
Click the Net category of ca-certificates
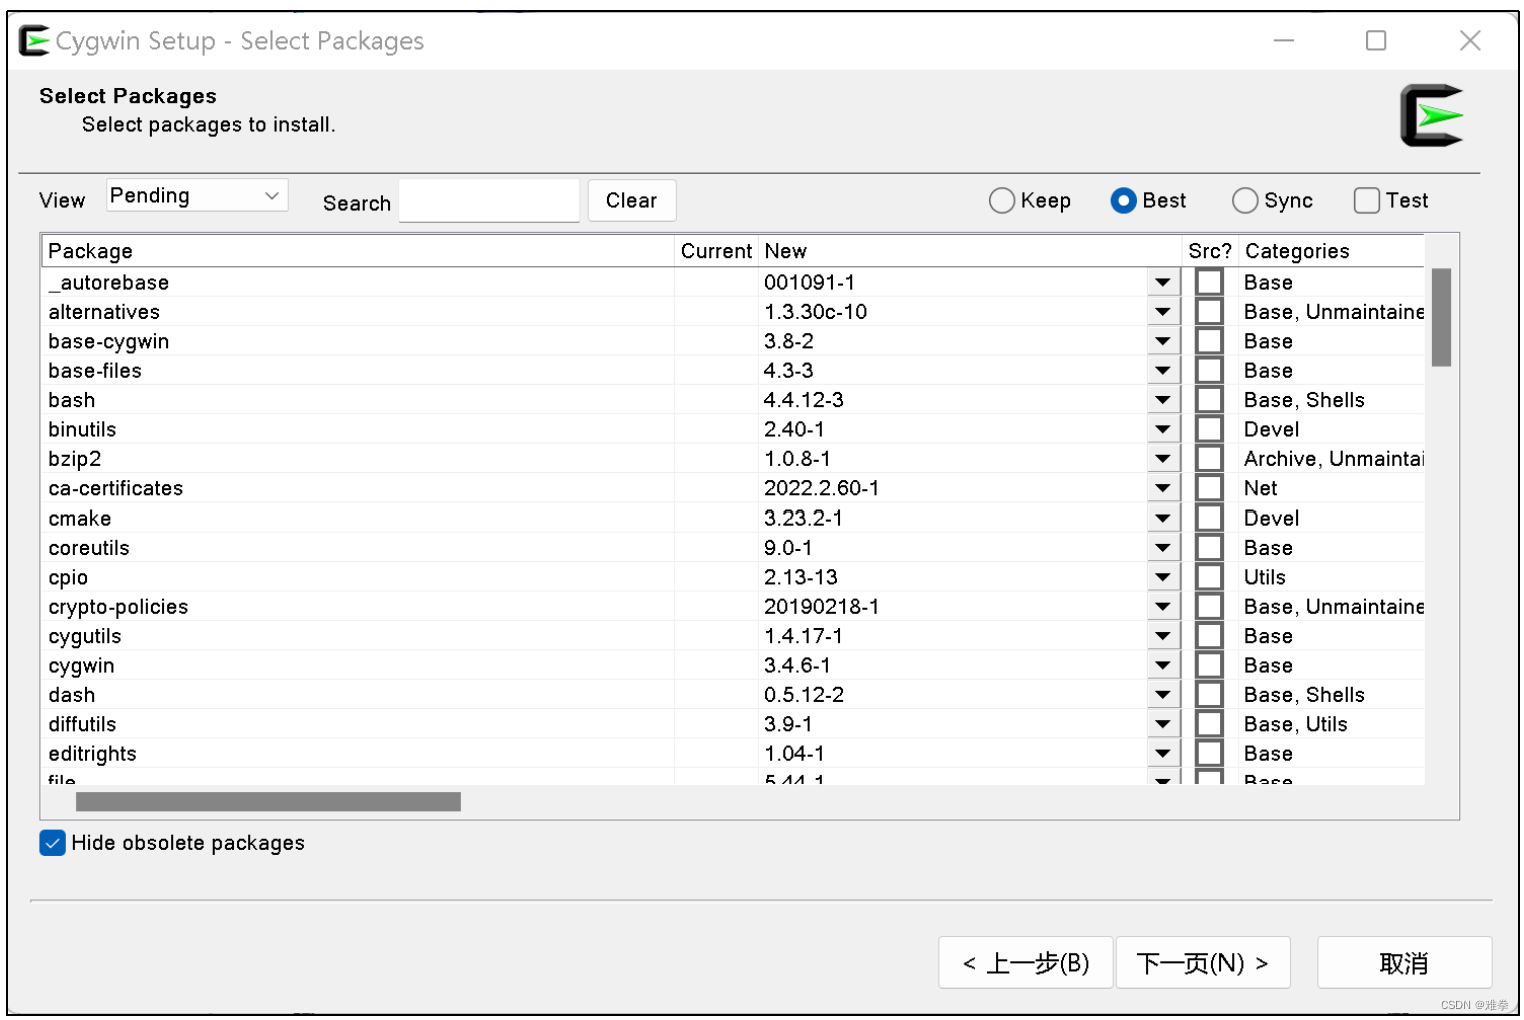(1260, 488)
